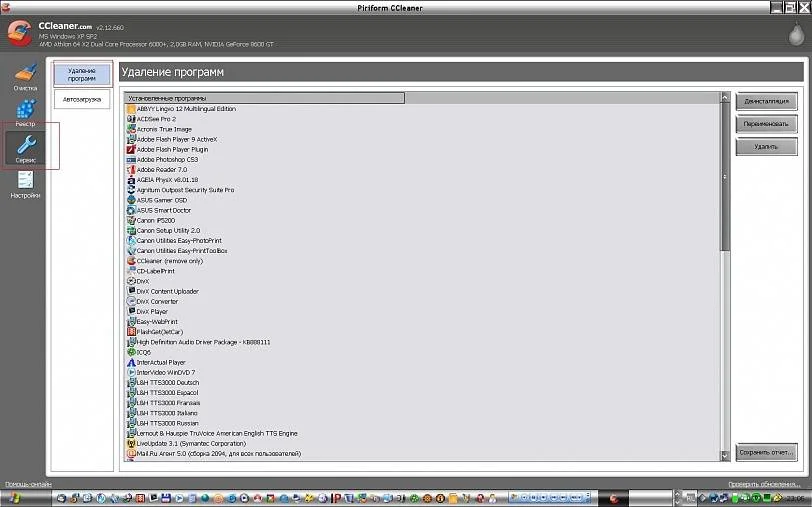Screen dimensions: 812x507
Task: Click the LiveUpdate 3.1 Symantec icon
Action: [x=131, y=443]
